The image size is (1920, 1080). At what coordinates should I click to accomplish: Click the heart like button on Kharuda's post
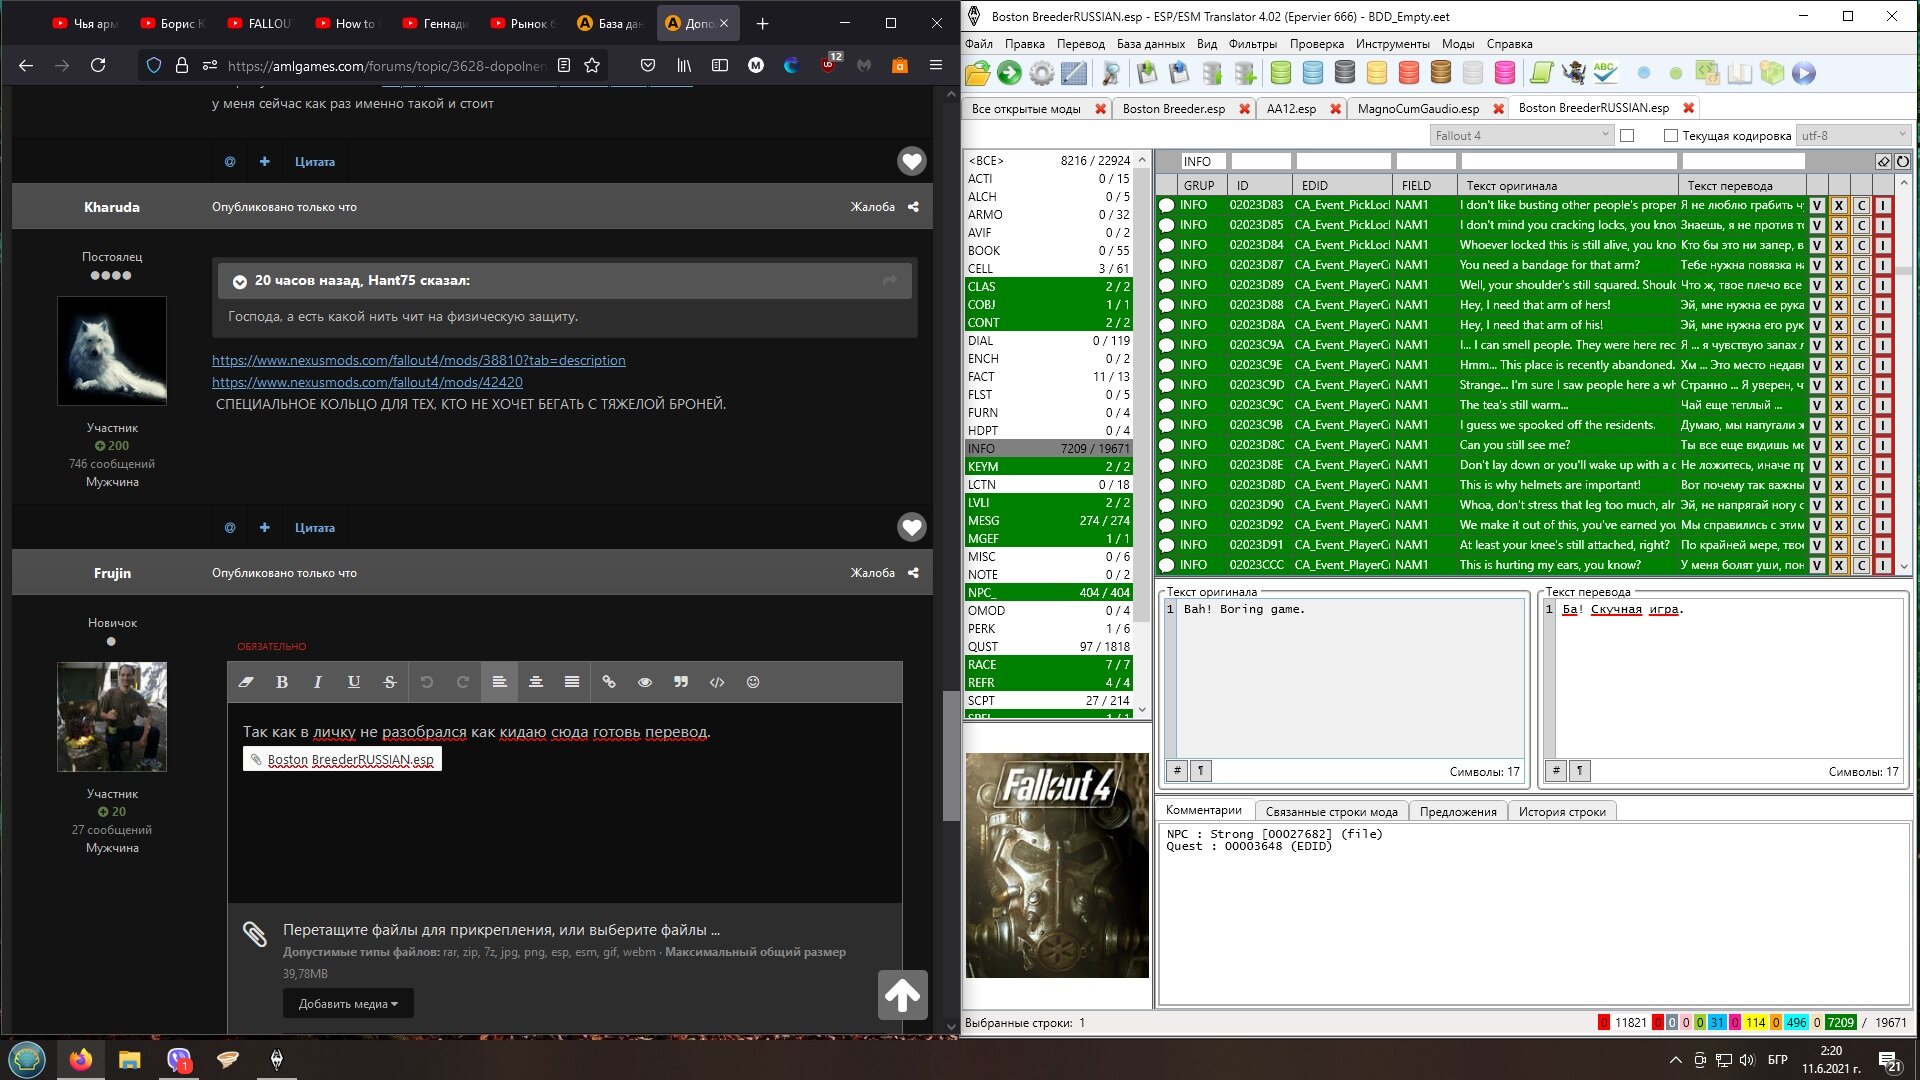click(x=911, y=527)
